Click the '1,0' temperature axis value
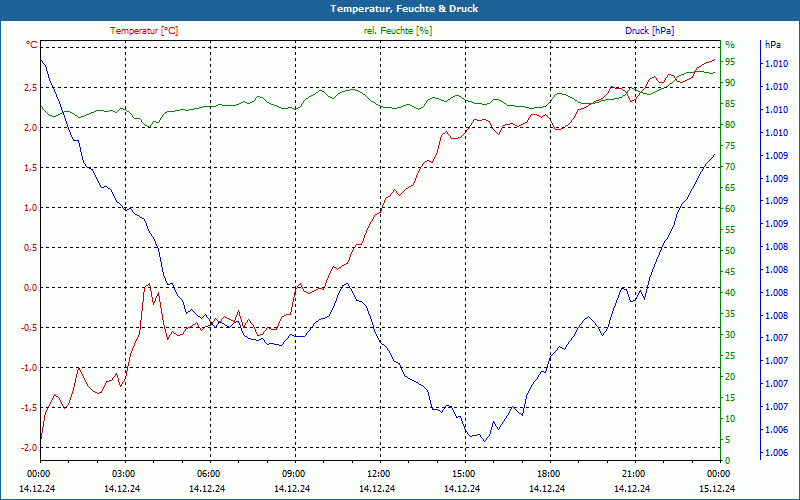This screenshot has height=500, width=800. tap(31, 207)
